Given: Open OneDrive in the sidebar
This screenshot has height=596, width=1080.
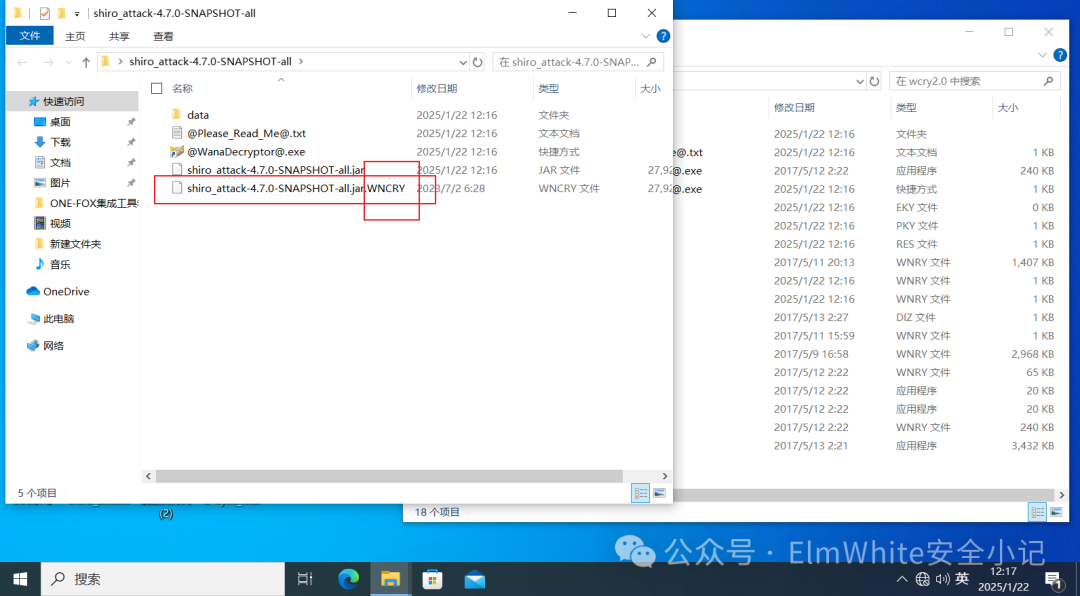Looking at the screenshot, I should pos(65,291).
